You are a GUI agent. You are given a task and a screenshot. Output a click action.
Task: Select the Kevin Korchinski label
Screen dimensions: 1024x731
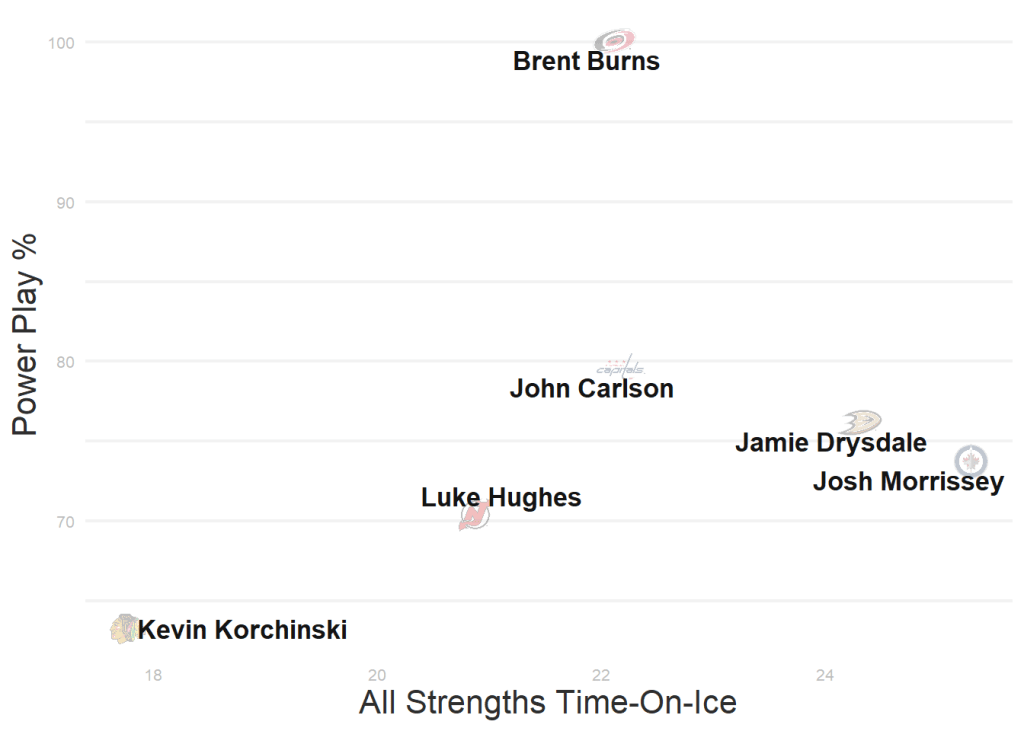pyautogui.click(x=242, y=630)
